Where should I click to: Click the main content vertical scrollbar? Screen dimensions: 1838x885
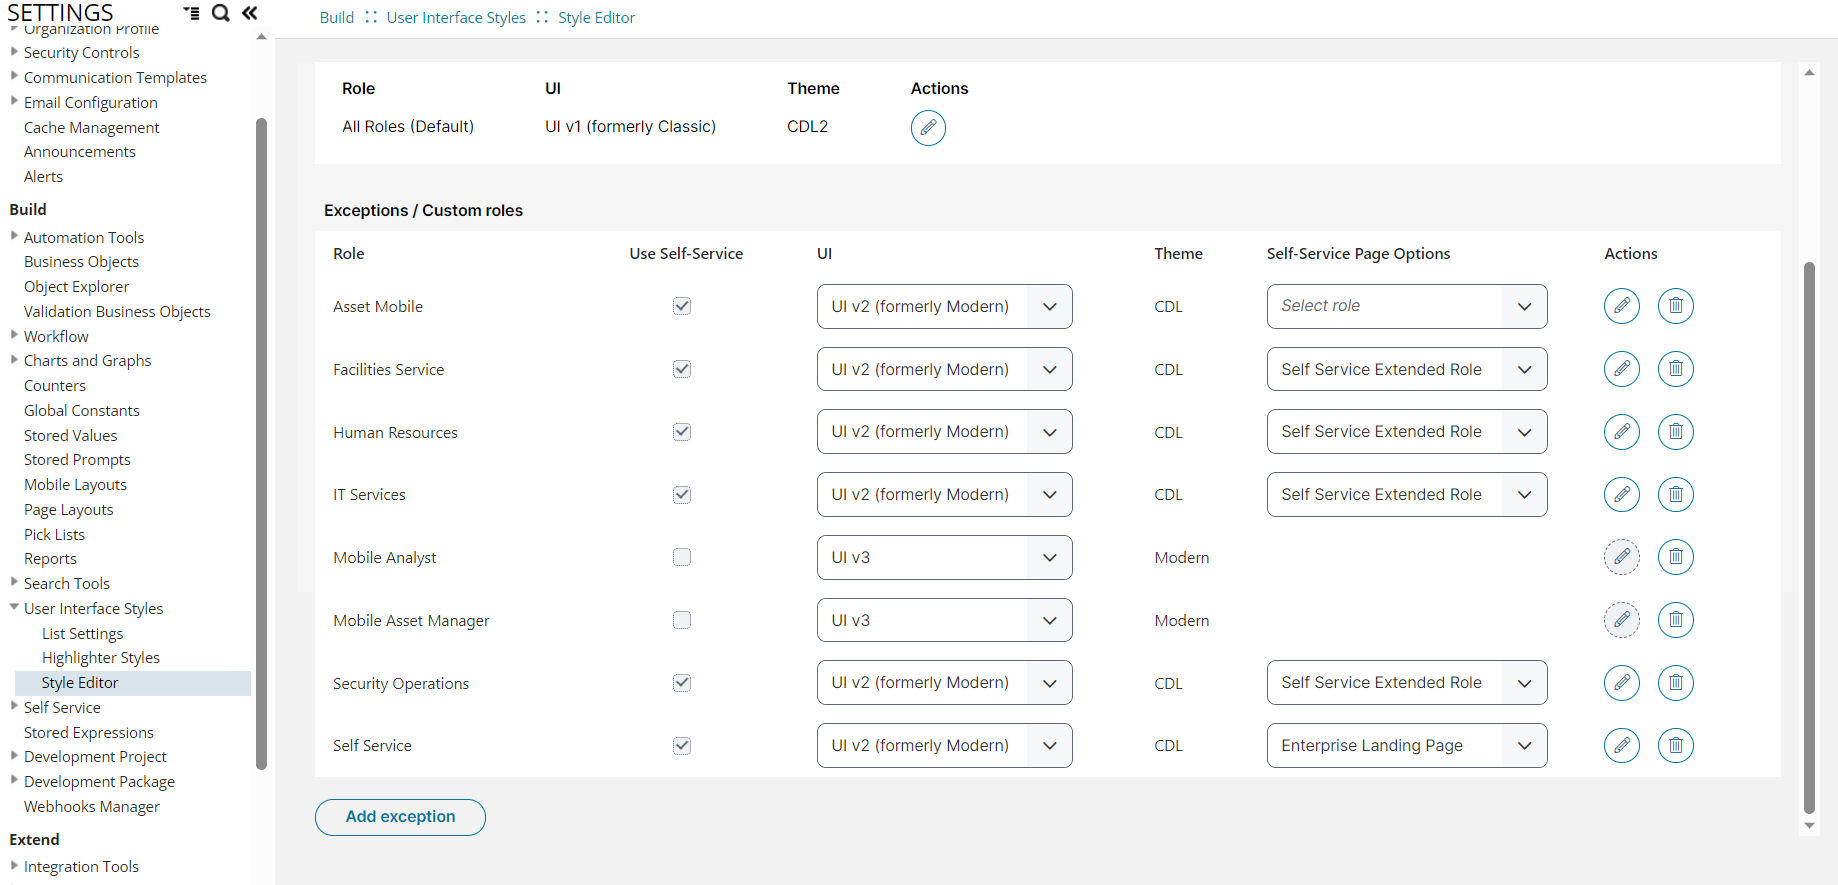point(1808,540)
